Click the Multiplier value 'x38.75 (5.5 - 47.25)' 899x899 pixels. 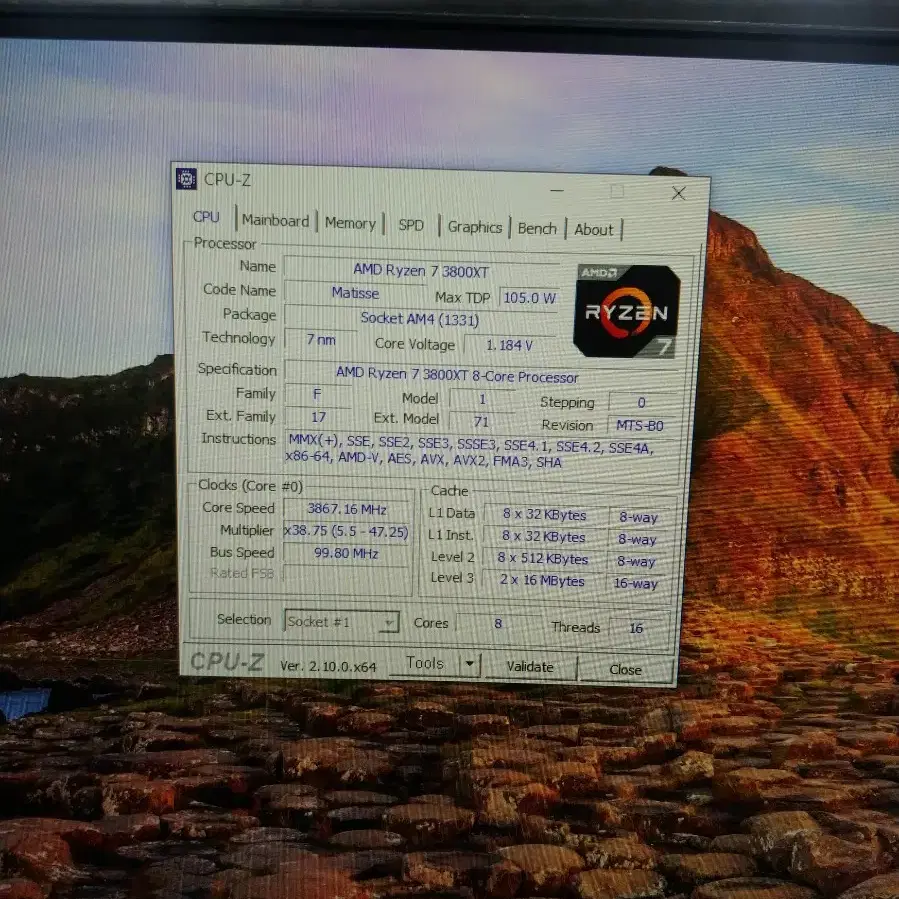coord(346,531)
